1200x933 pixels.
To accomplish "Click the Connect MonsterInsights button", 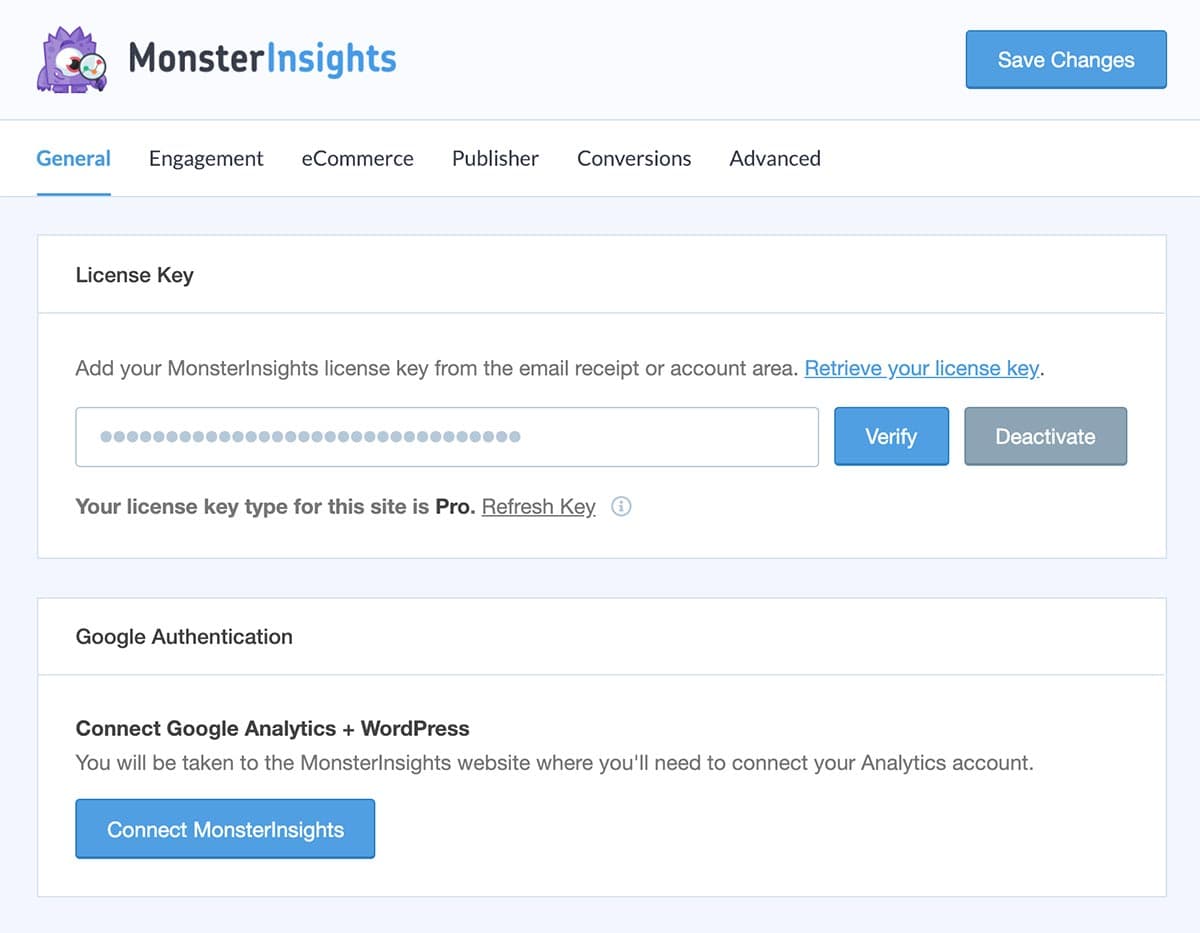I will click(225, 828).
